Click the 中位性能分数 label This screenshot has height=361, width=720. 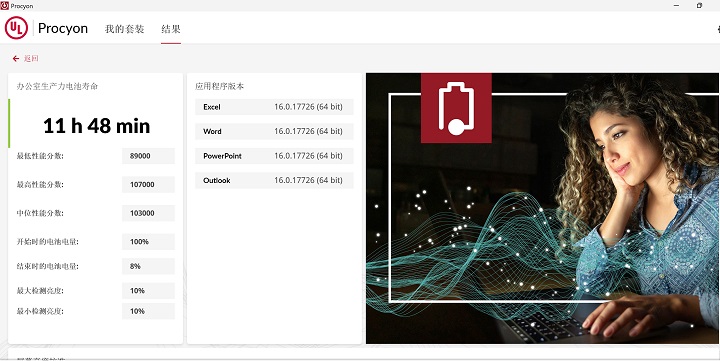40,213
